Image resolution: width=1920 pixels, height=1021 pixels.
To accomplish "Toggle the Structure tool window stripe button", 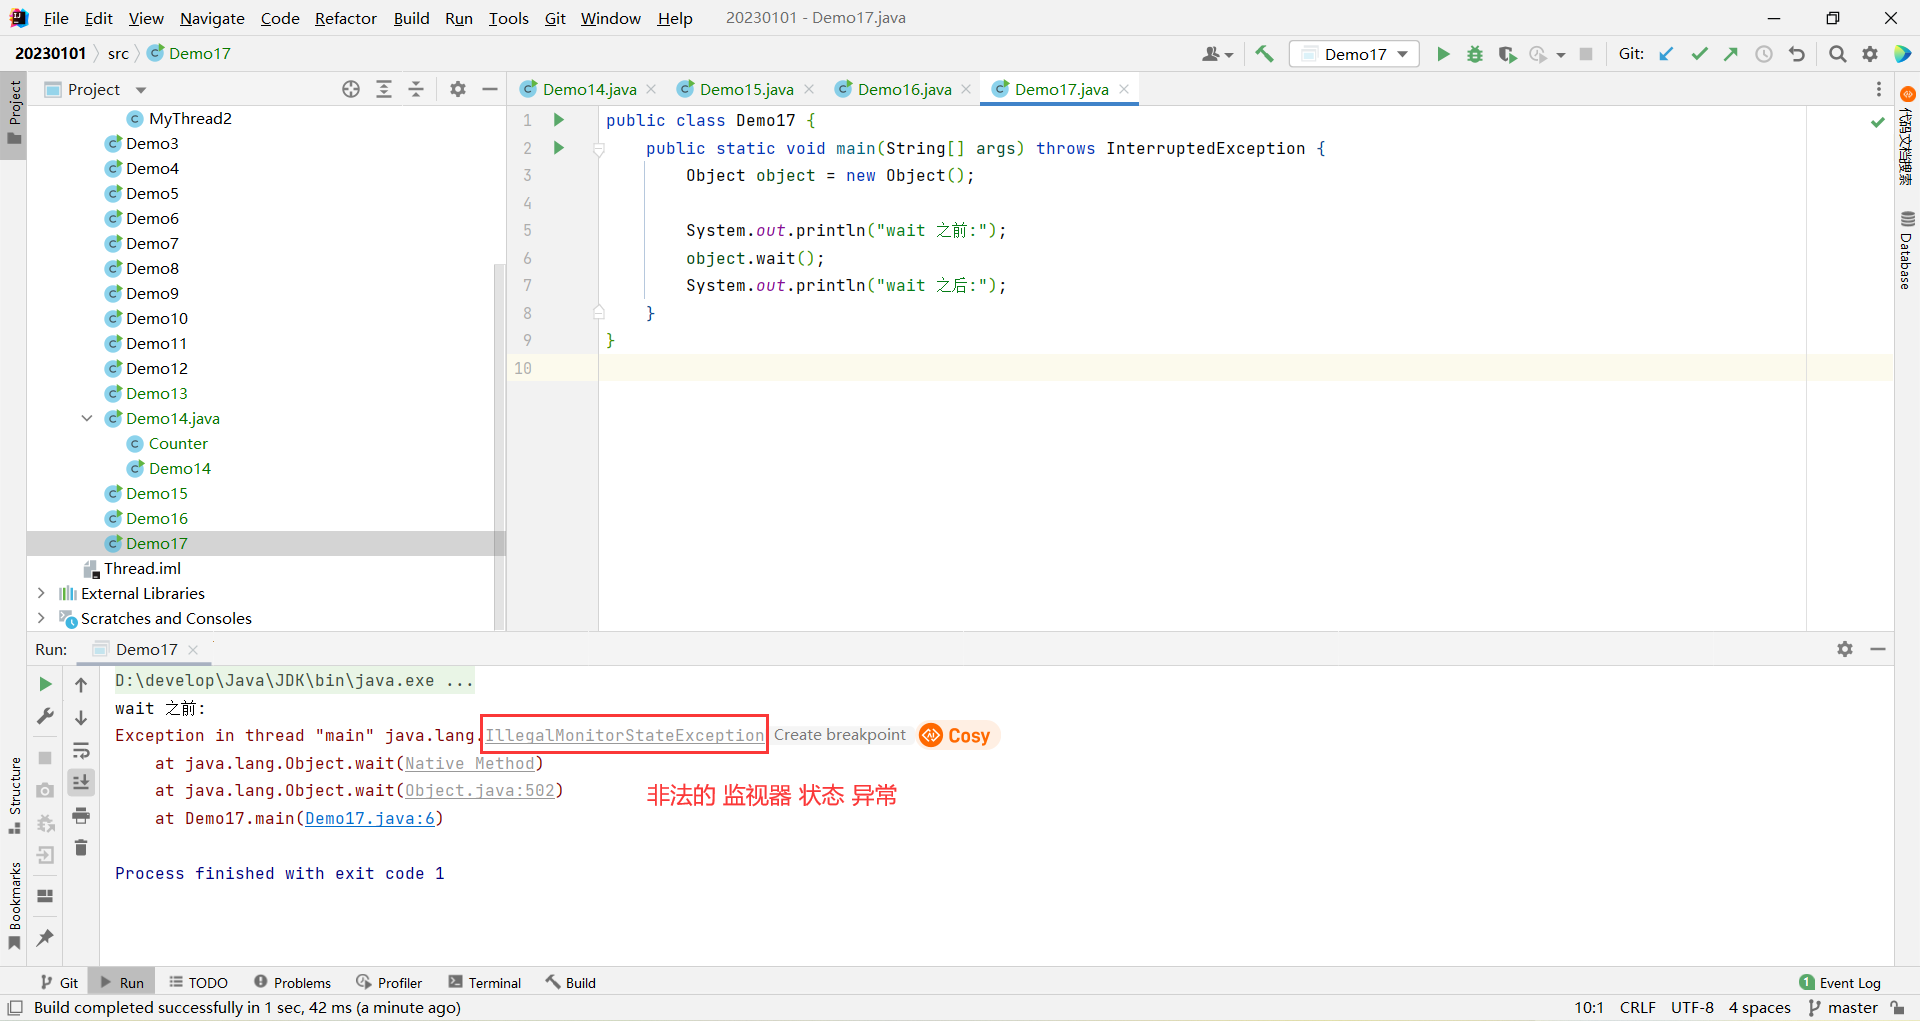I will (x=14, y=796).
